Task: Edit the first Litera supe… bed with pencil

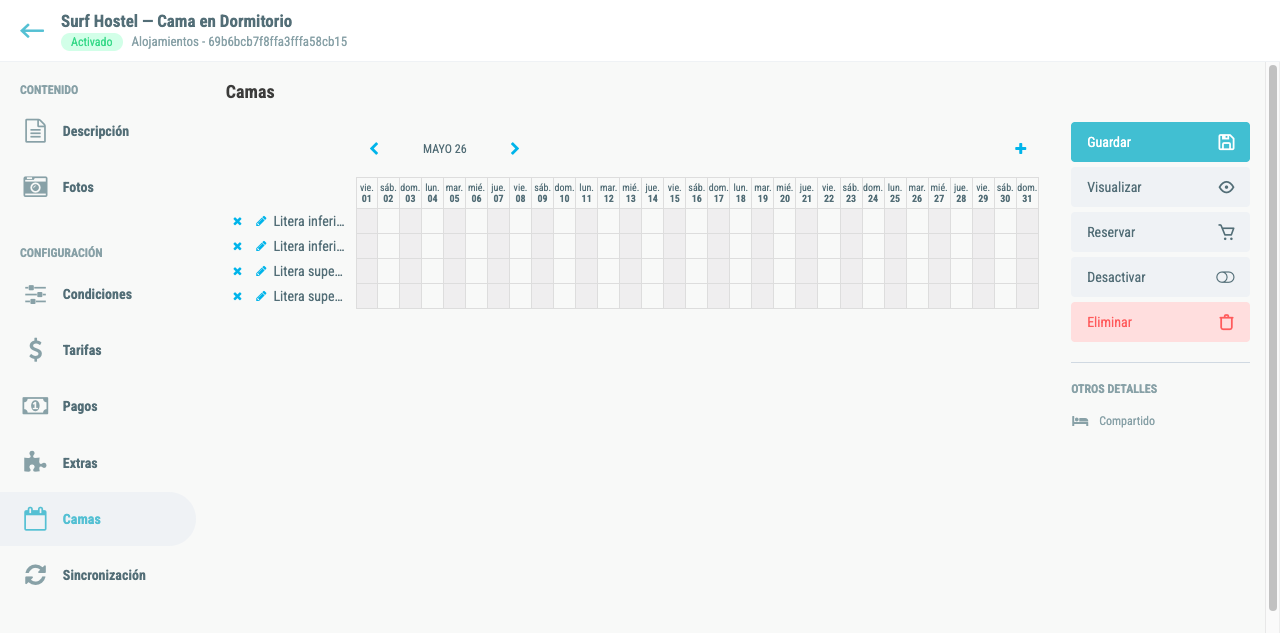Action: point(261,271)
